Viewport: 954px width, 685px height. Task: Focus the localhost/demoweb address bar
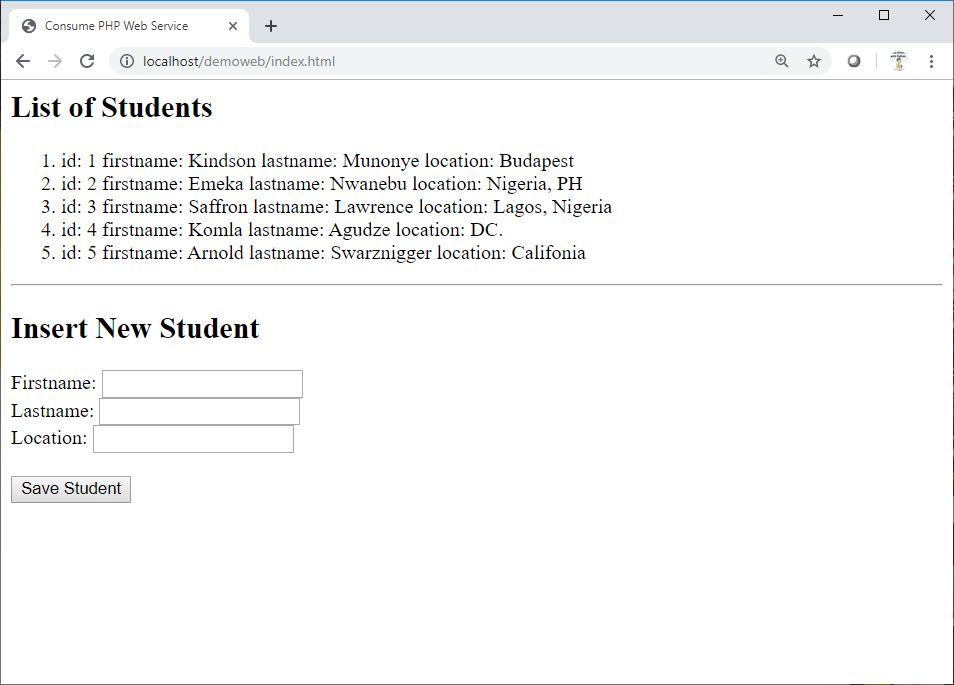450,61
